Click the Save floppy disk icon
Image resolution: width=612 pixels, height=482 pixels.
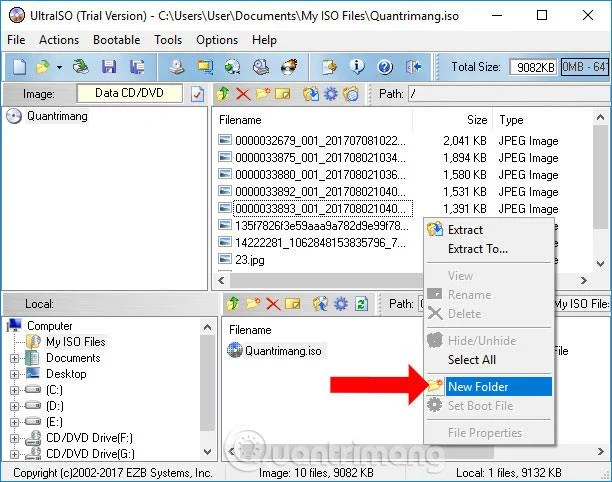tap(109, 67)
